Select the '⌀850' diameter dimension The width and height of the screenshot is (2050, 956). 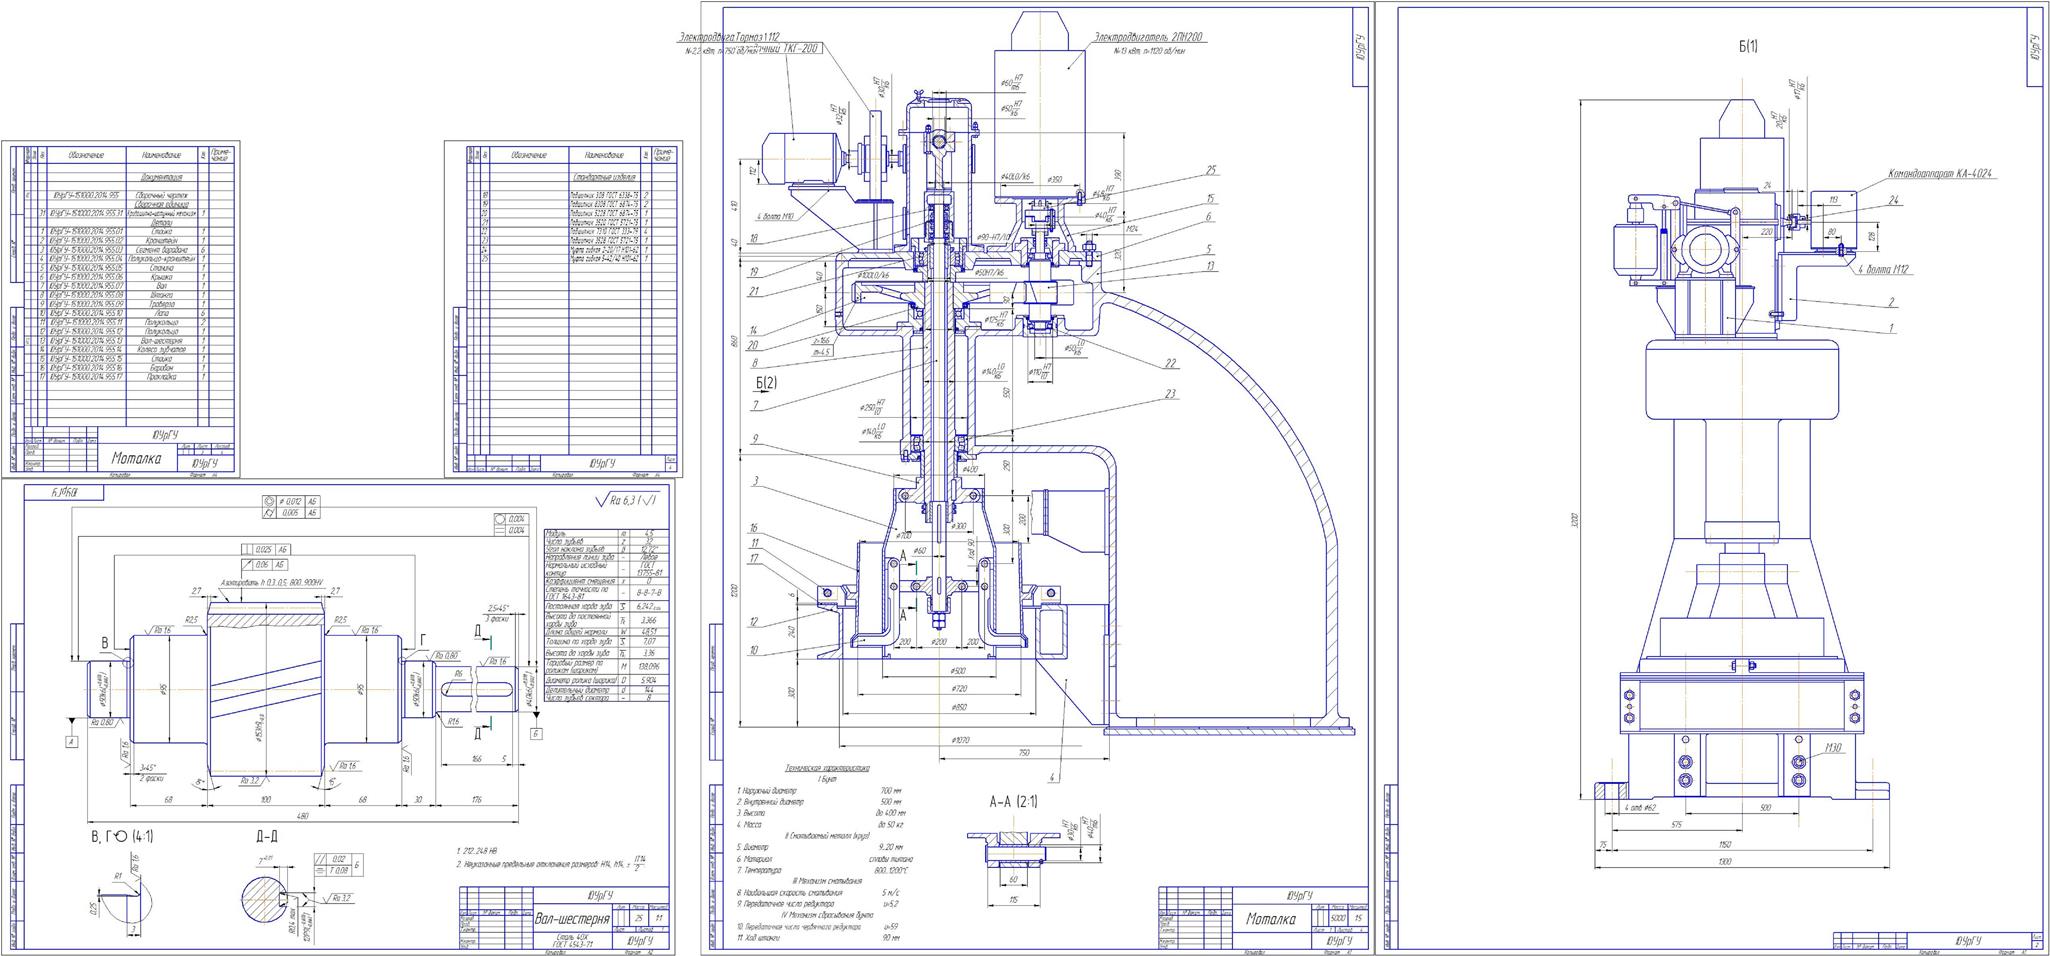960,707
